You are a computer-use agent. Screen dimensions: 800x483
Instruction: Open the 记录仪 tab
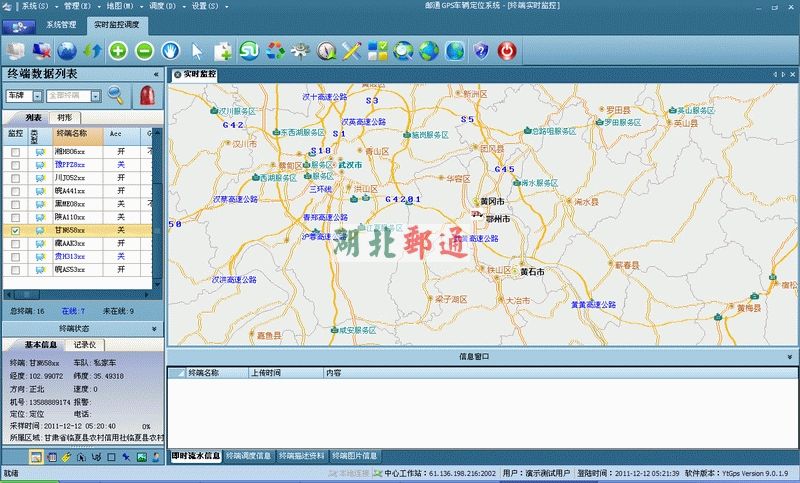(86, 344)
